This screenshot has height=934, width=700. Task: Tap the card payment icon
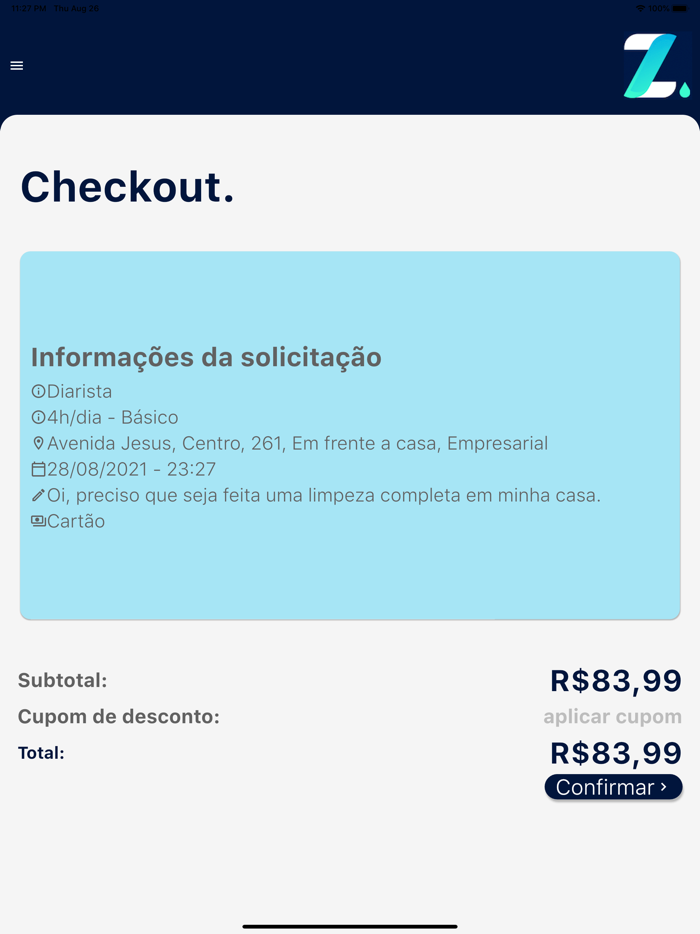click(38, 521)
